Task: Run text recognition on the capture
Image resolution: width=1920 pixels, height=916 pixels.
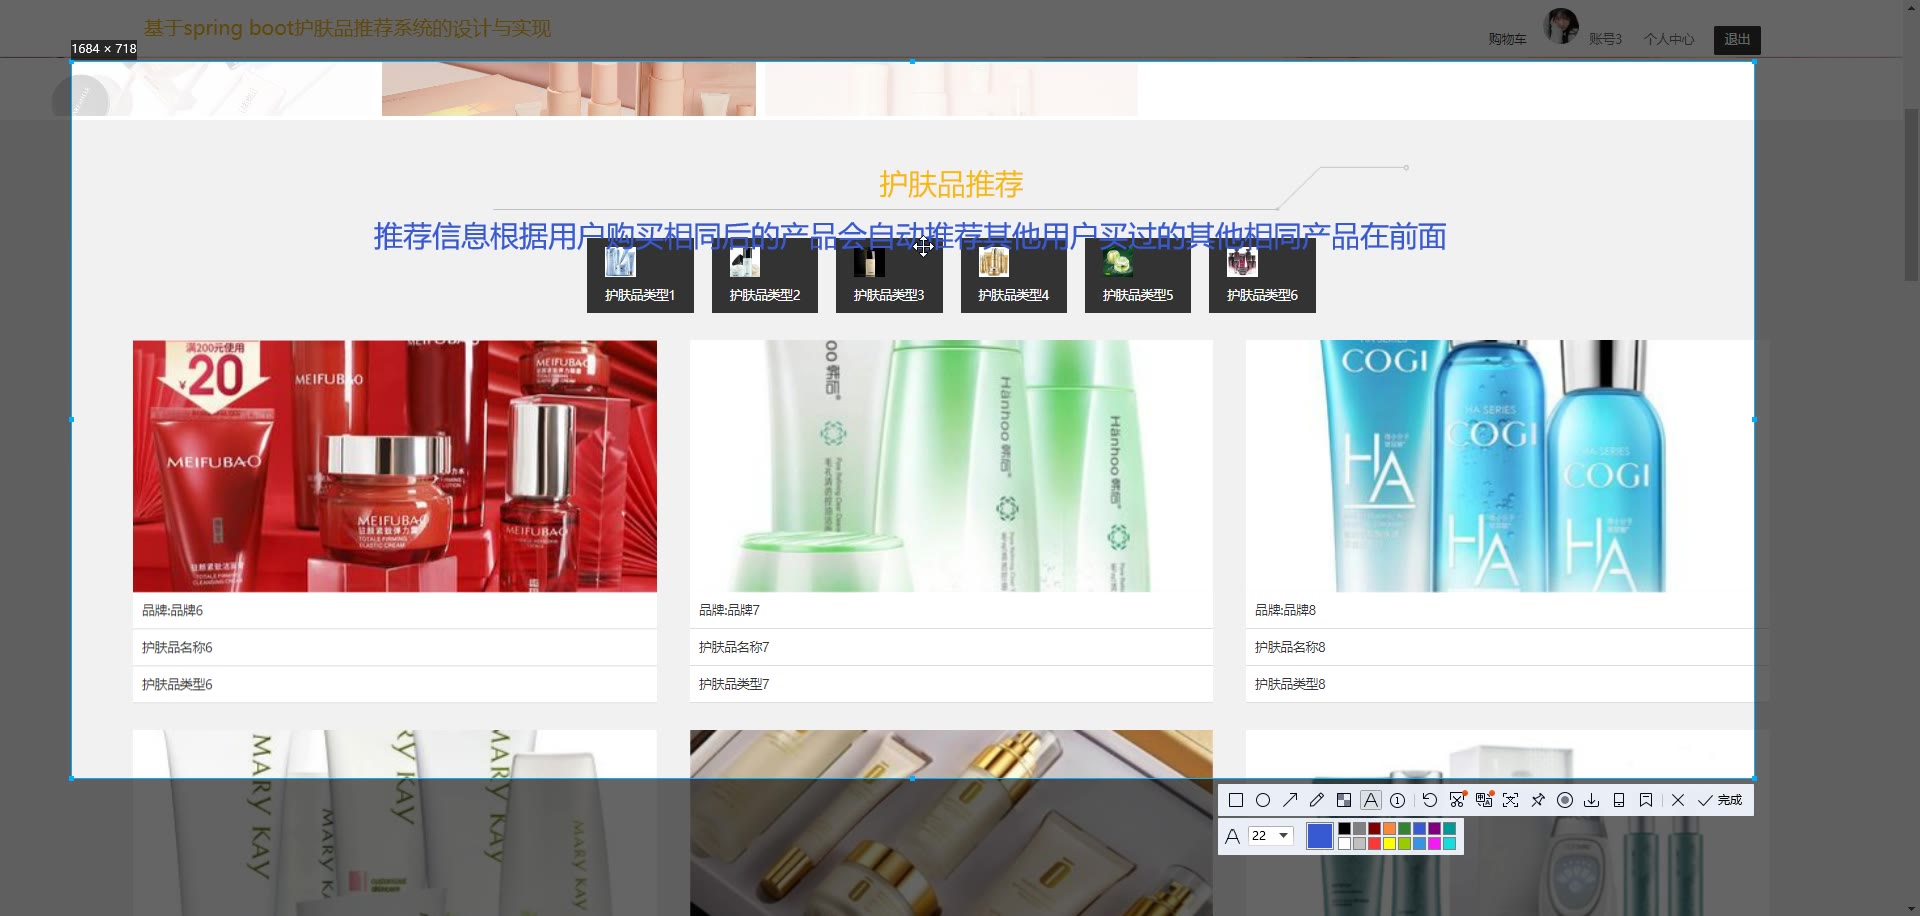Action: pyautogui.click(x=1511, y=800)
